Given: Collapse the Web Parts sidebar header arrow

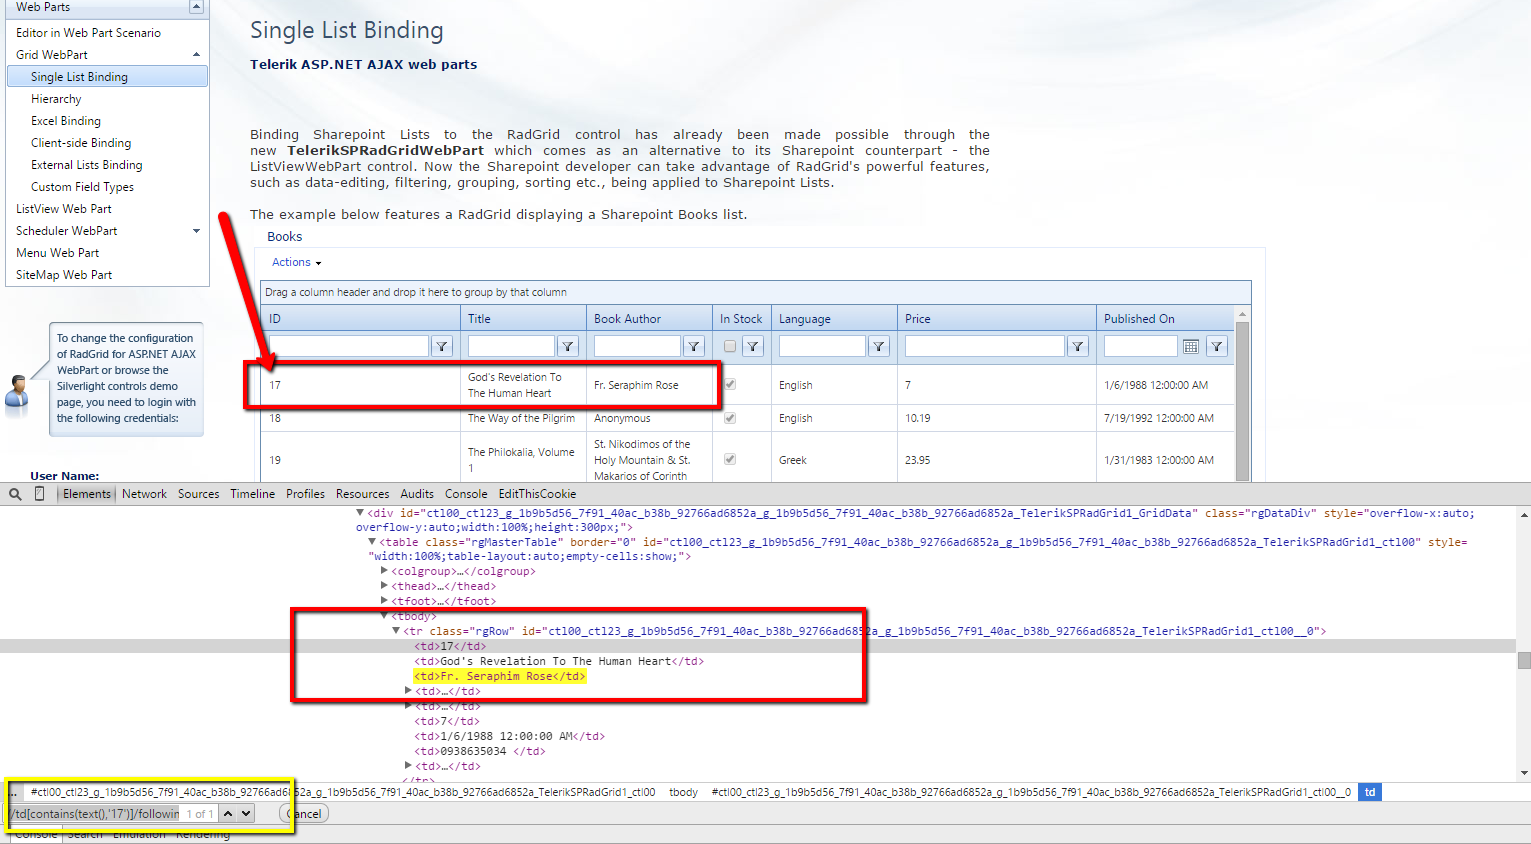Looking at the screenshot, I should [x=196, y=7].
